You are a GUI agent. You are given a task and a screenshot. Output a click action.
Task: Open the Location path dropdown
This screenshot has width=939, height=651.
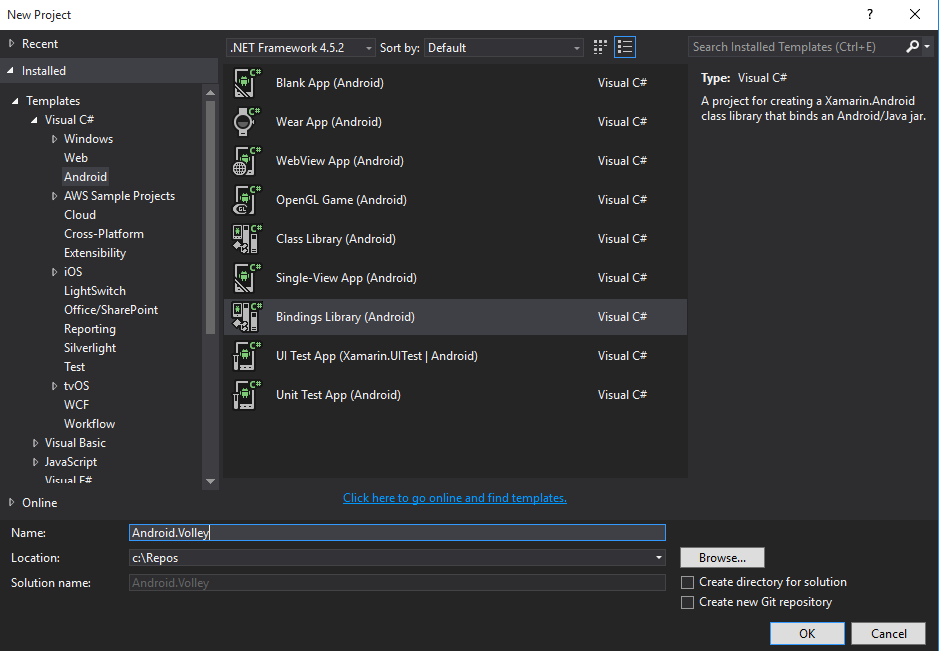[659, 557]
